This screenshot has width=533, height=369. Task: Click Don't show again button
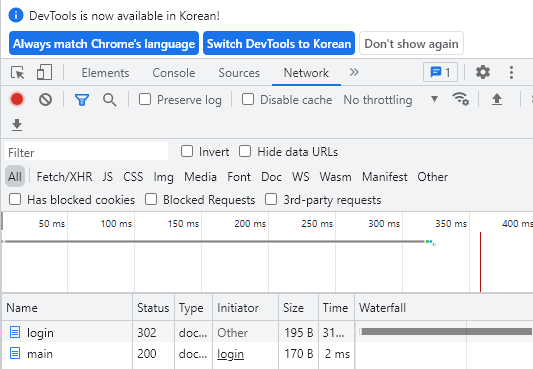[x=411, y=43]
